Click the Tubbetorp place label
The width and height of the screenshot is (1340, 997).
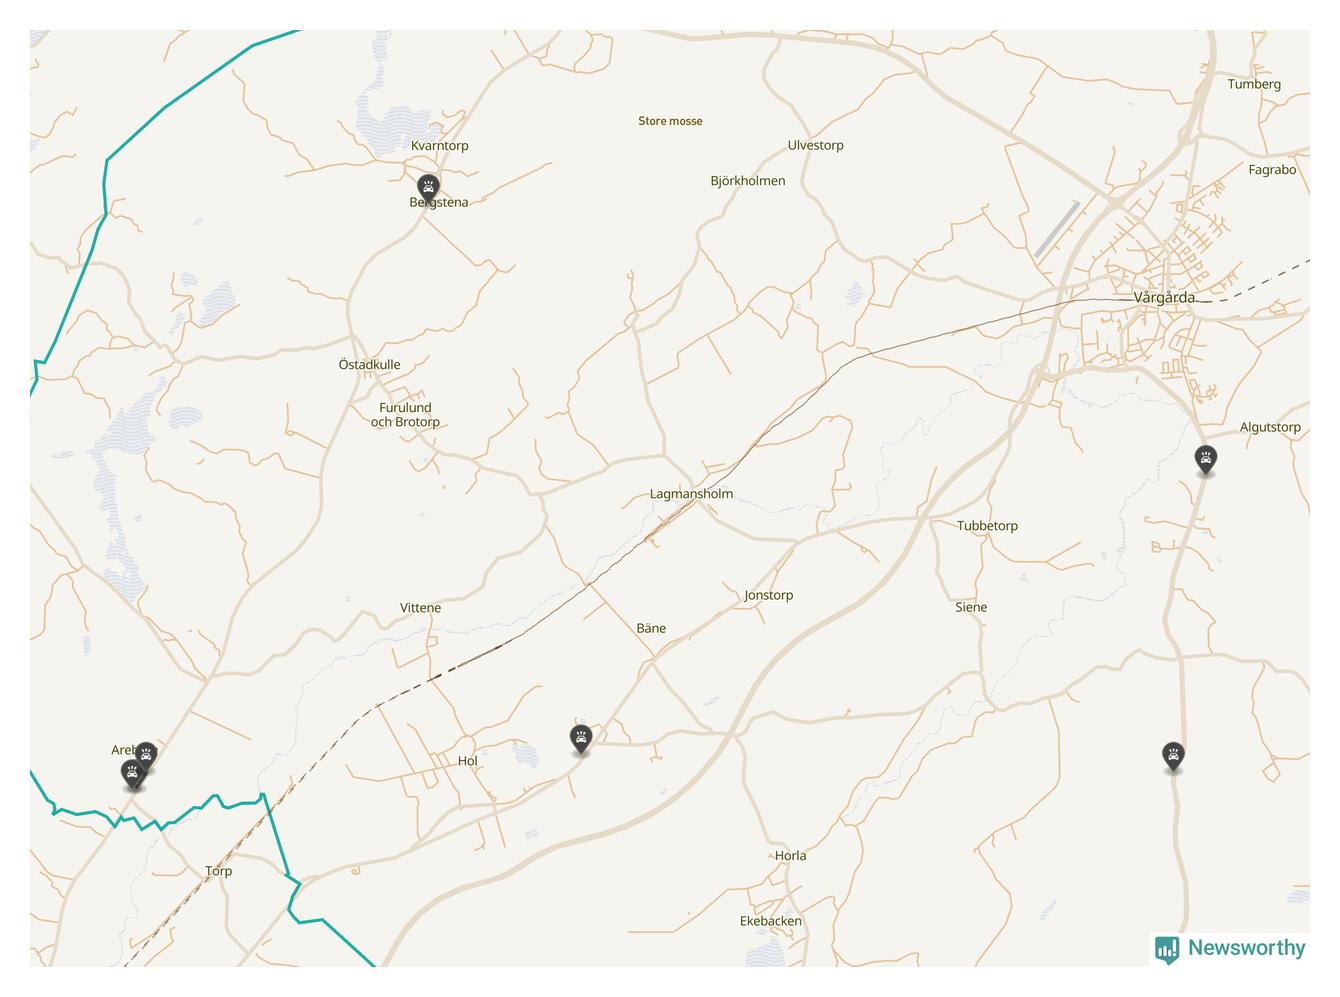tap(987, 526)
